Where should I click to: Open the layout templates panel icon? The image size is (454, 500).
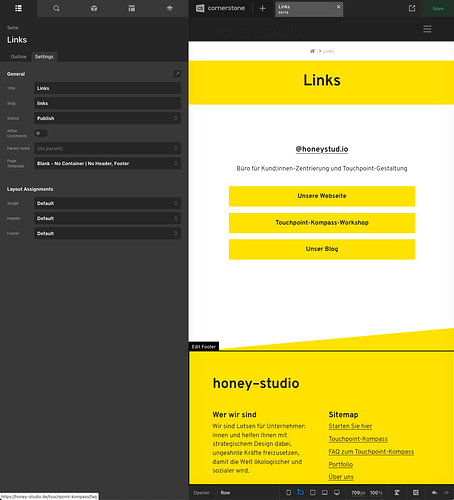[x=132, y=8]
